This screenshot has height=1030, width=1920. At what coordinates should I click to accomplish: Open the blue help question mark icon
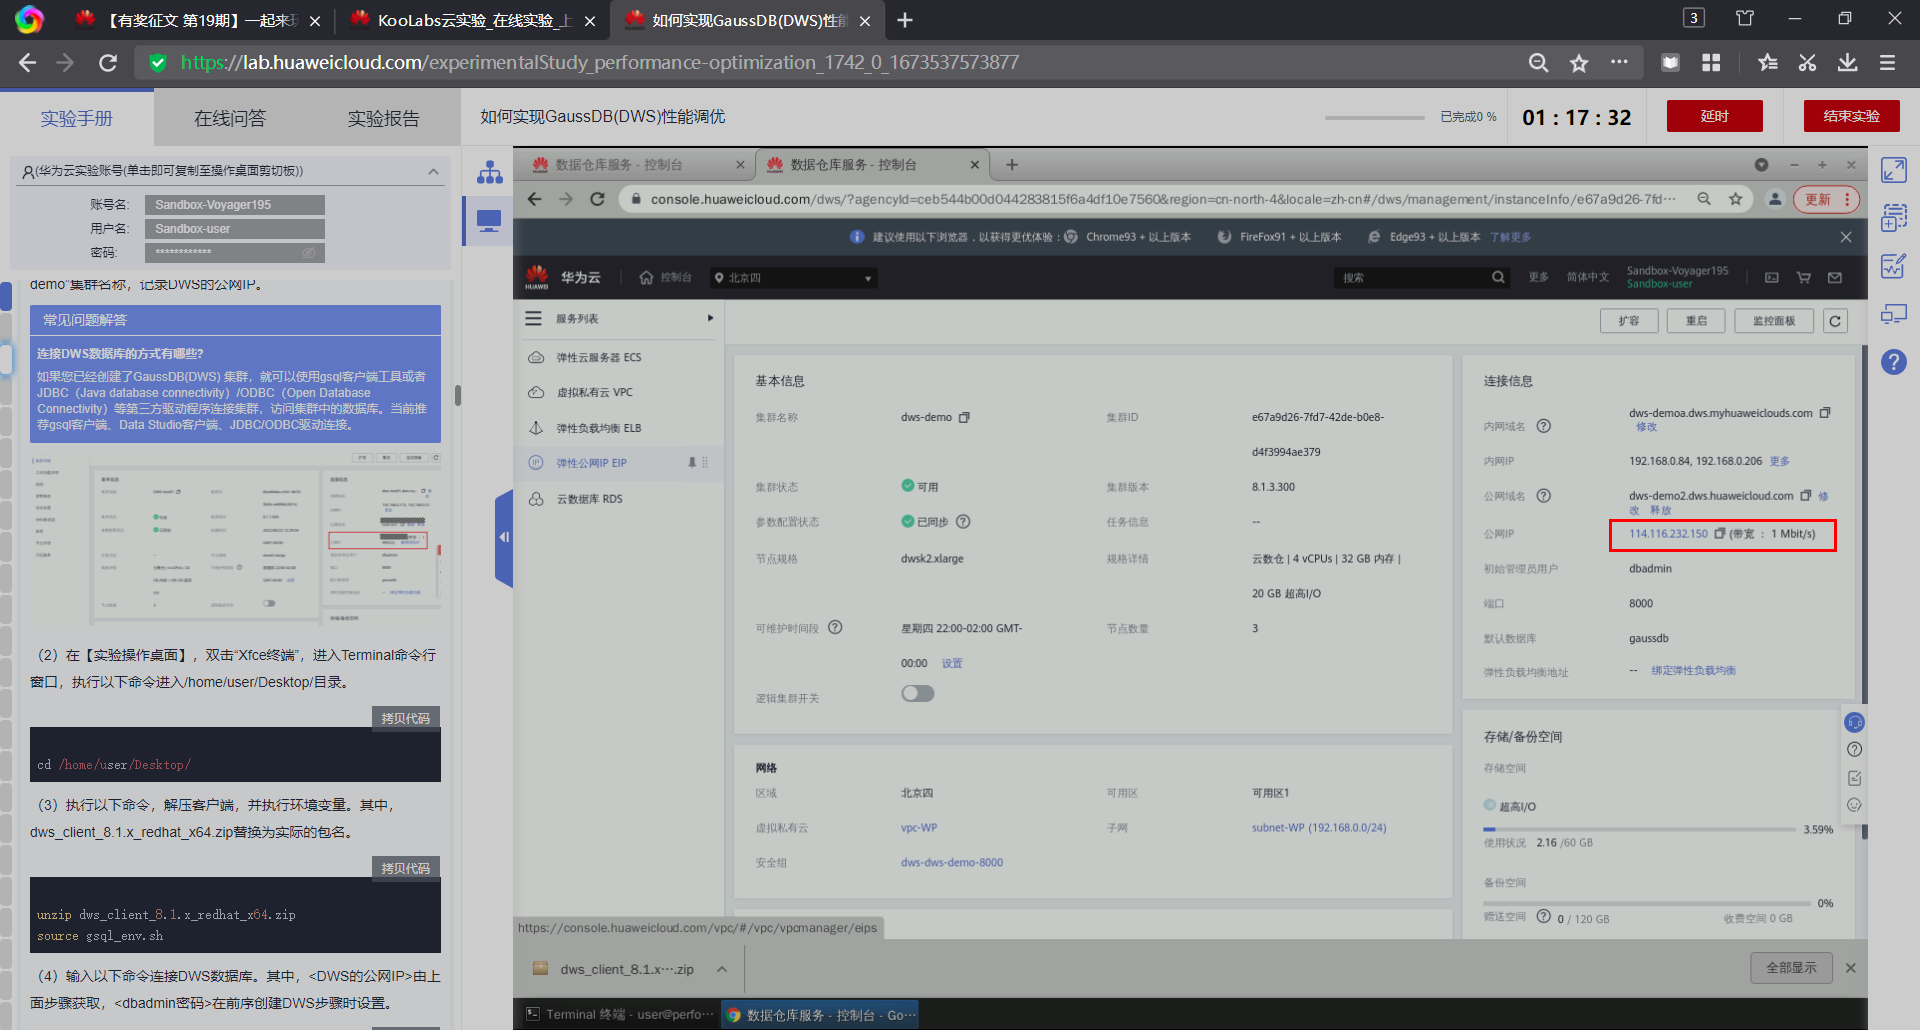click(1893, 362)
